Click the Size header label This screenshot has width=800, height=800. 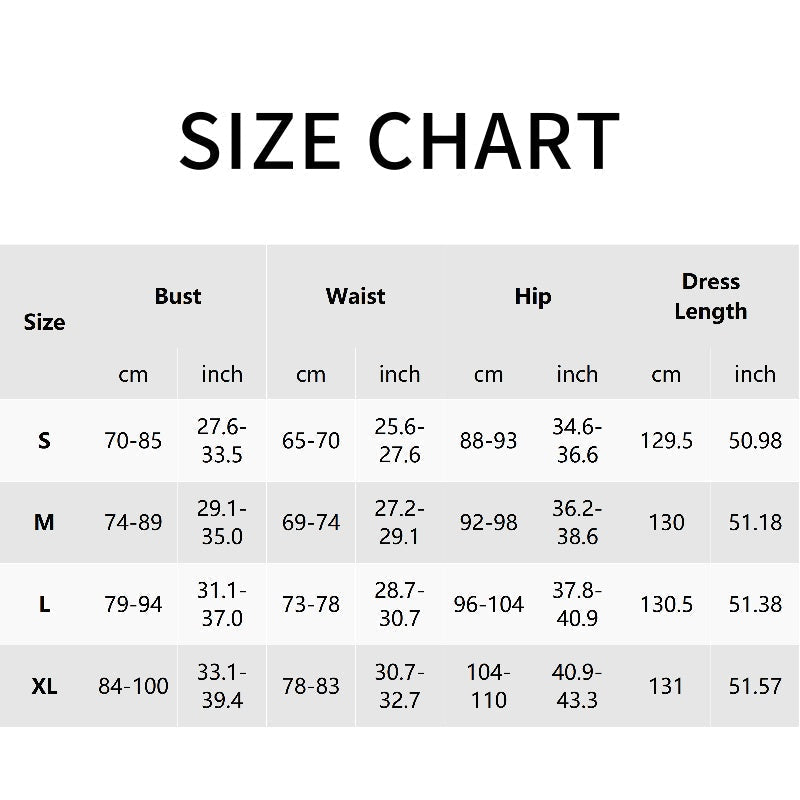[44, 322]
